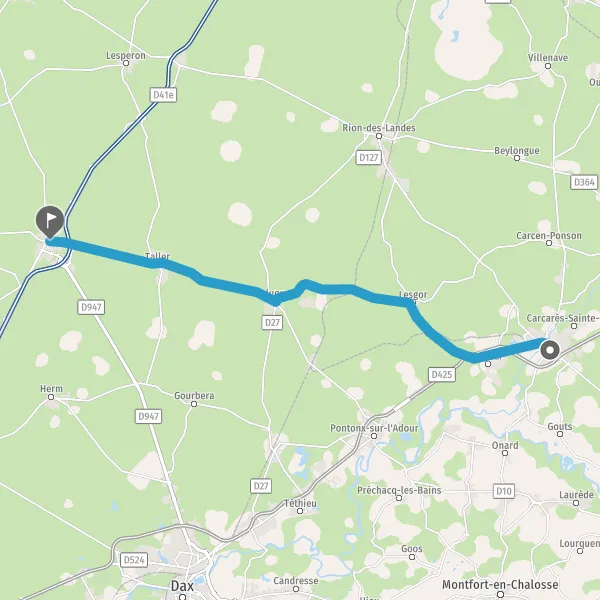Click the route end circle marker
This screenshot has width=600, height=600.
click(550, 350)
